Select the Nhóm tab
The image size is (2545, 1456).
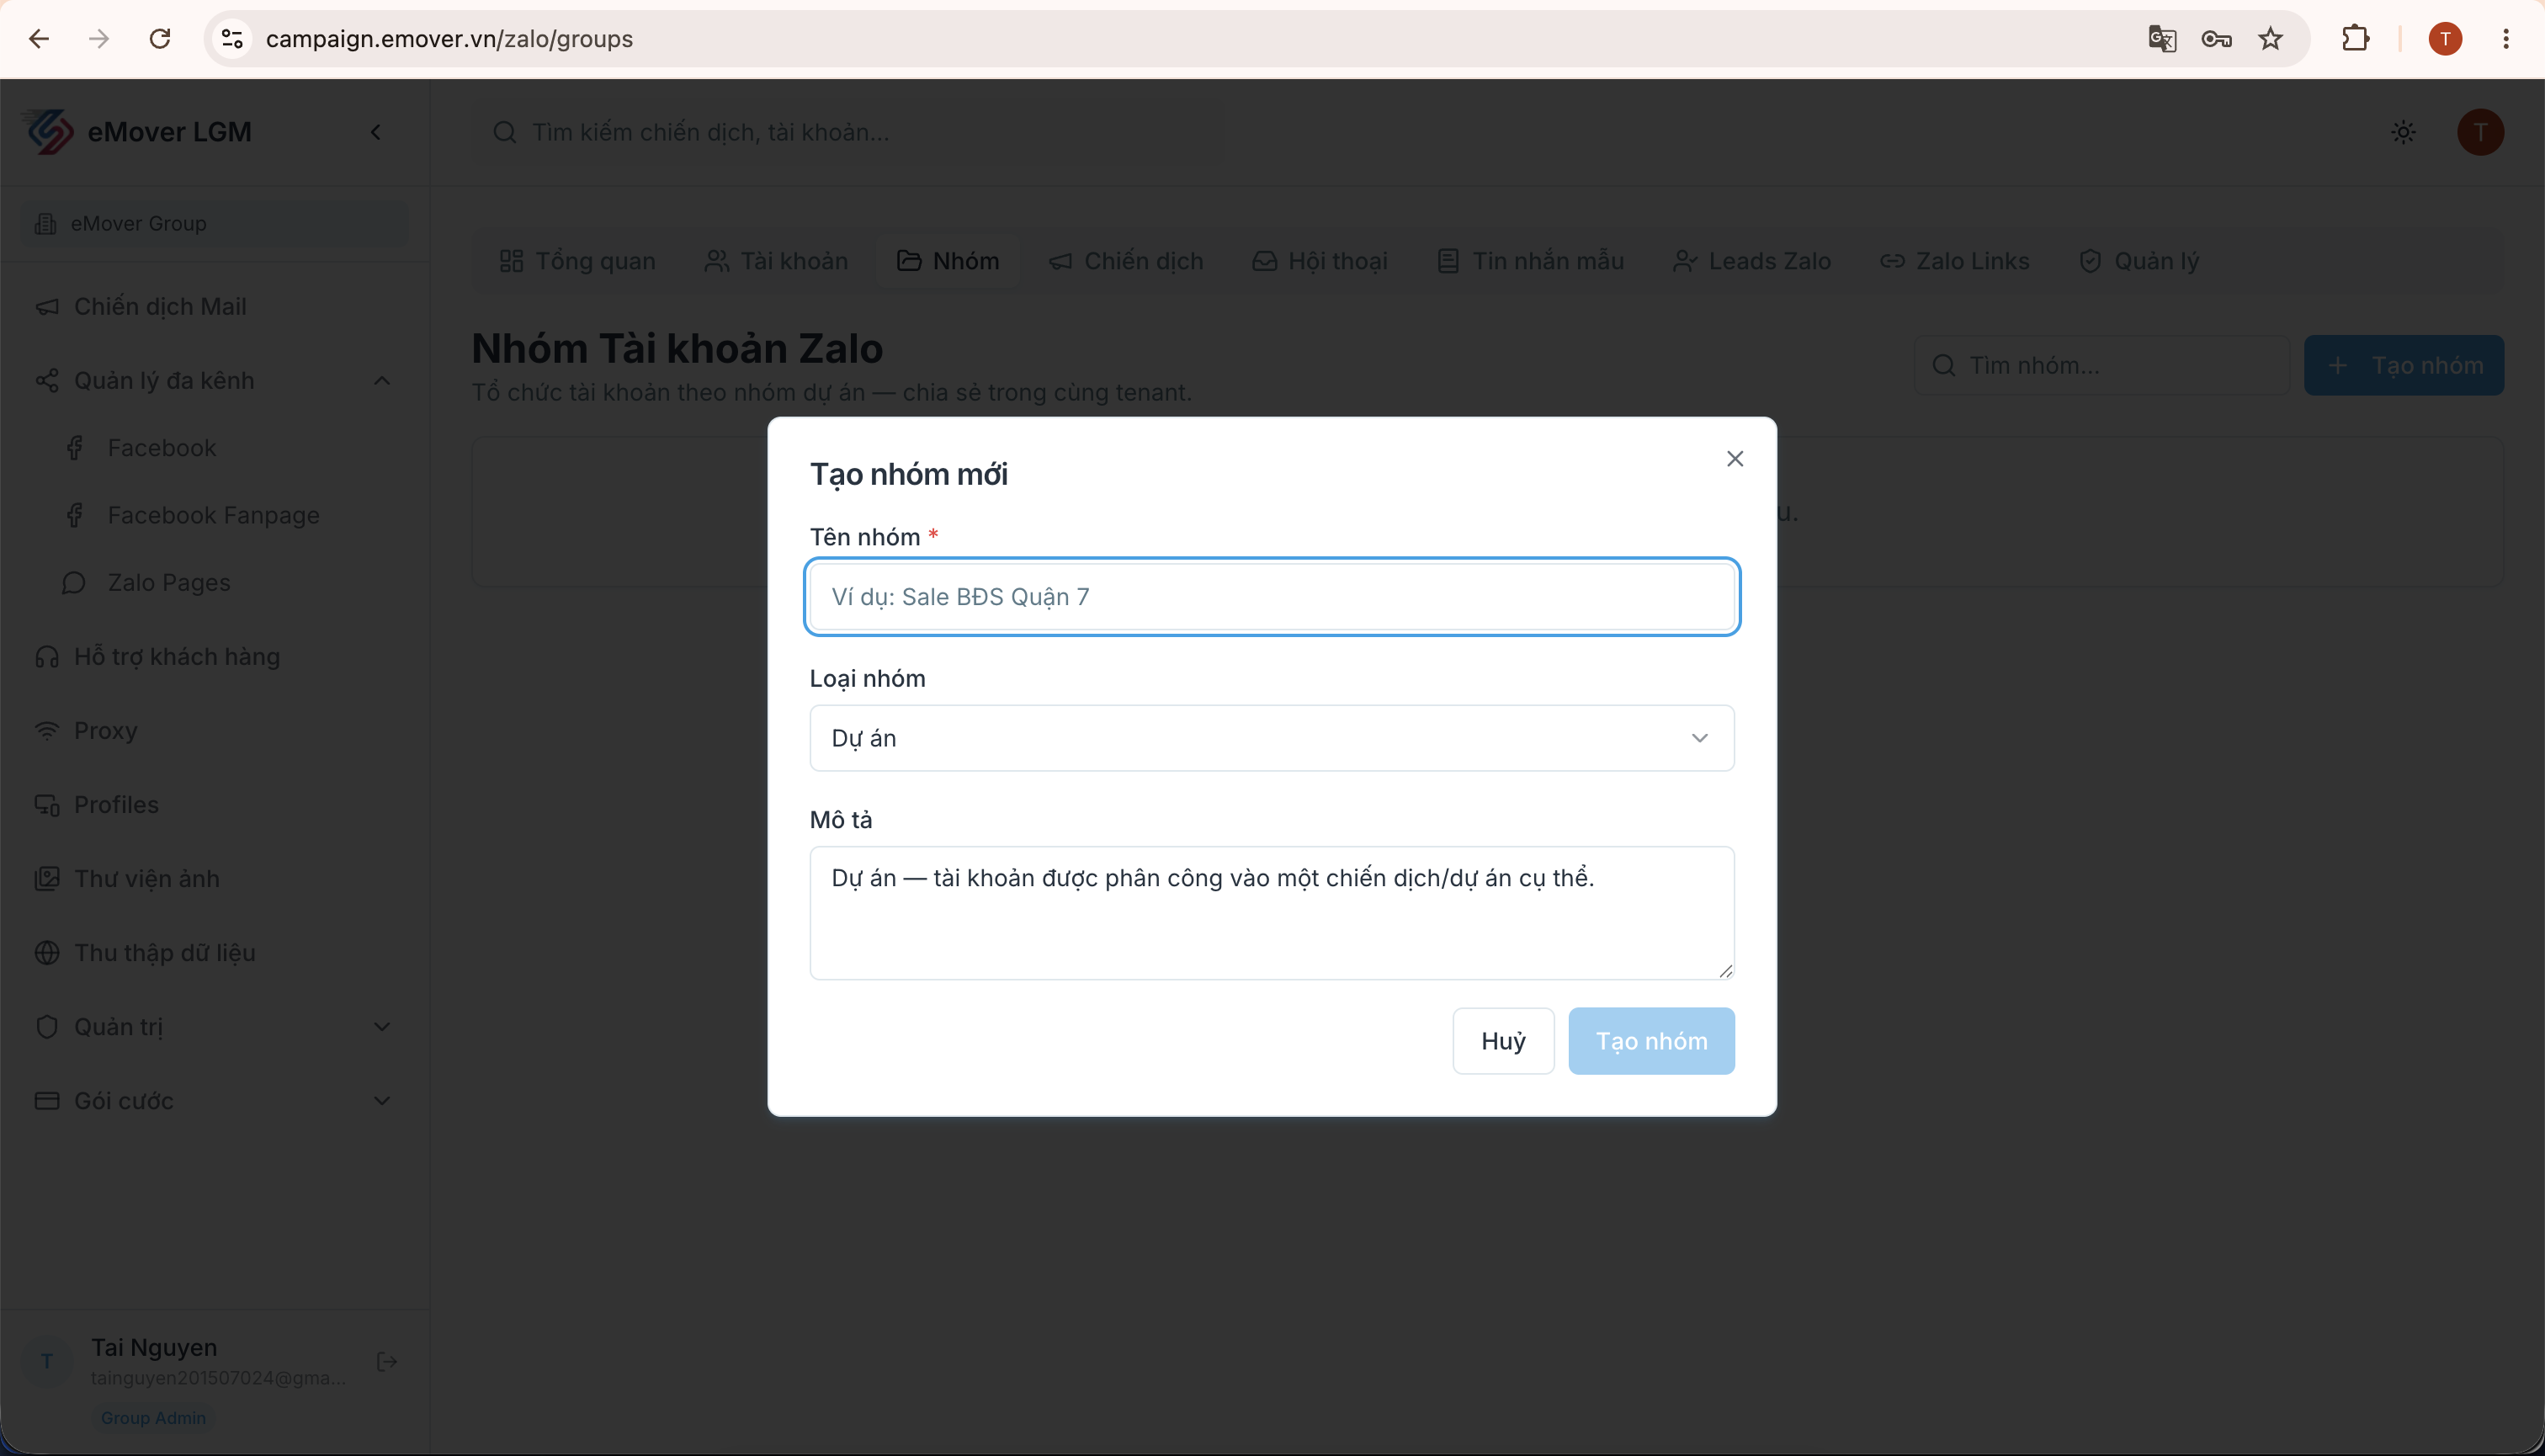[948, 261]
